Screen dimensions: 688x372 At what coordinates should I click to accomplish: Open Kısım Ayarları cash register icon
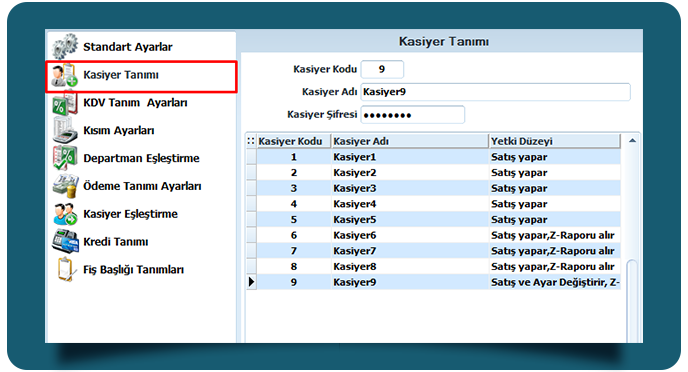coord(65,131)
